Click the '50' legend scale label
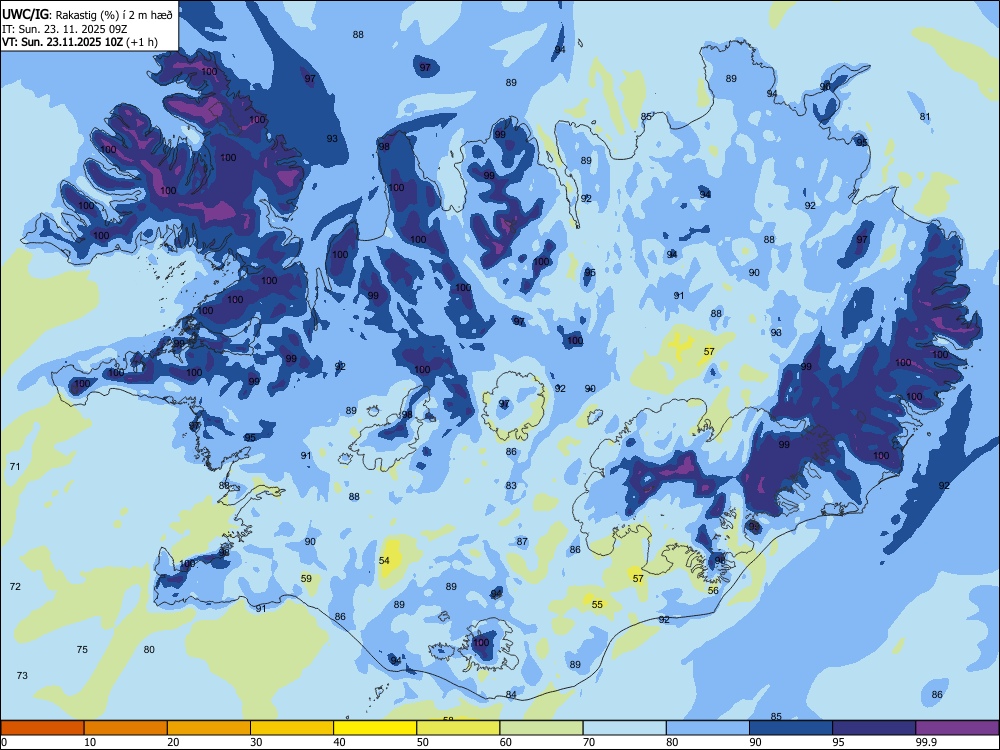 point(423,742)
